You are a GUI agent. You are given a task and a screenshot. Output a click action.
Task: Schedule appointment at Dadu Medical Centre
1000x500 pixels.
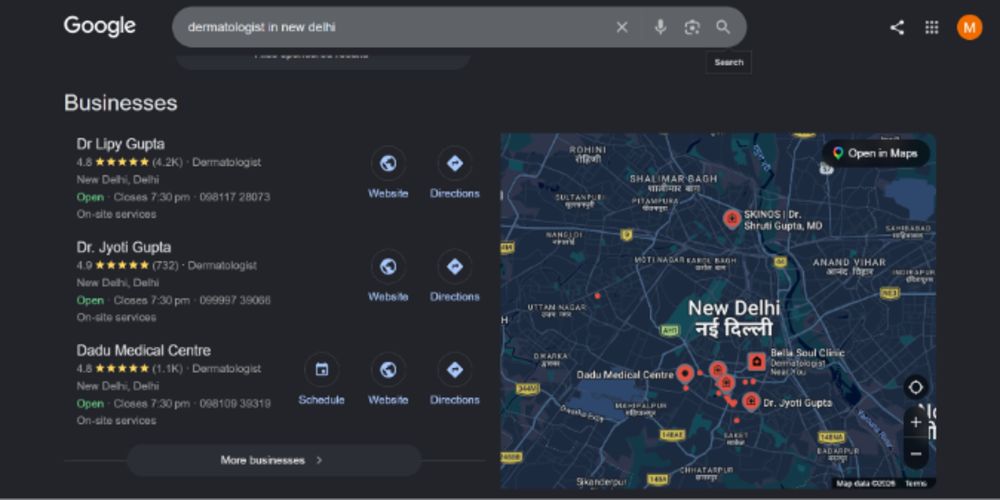321,370
